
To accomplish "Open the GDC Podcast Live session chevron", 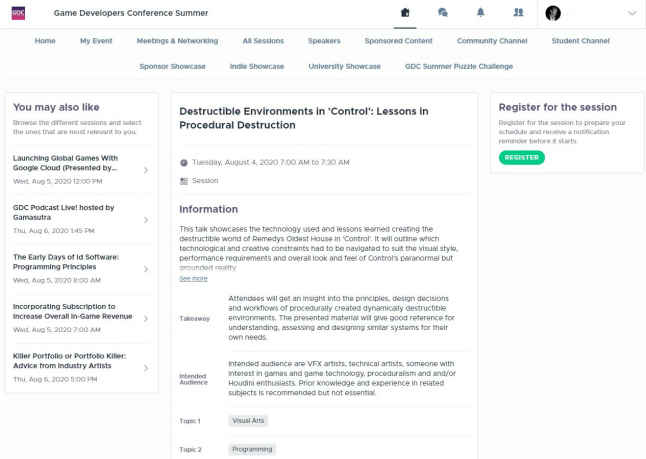I will (x=146, y=219).
